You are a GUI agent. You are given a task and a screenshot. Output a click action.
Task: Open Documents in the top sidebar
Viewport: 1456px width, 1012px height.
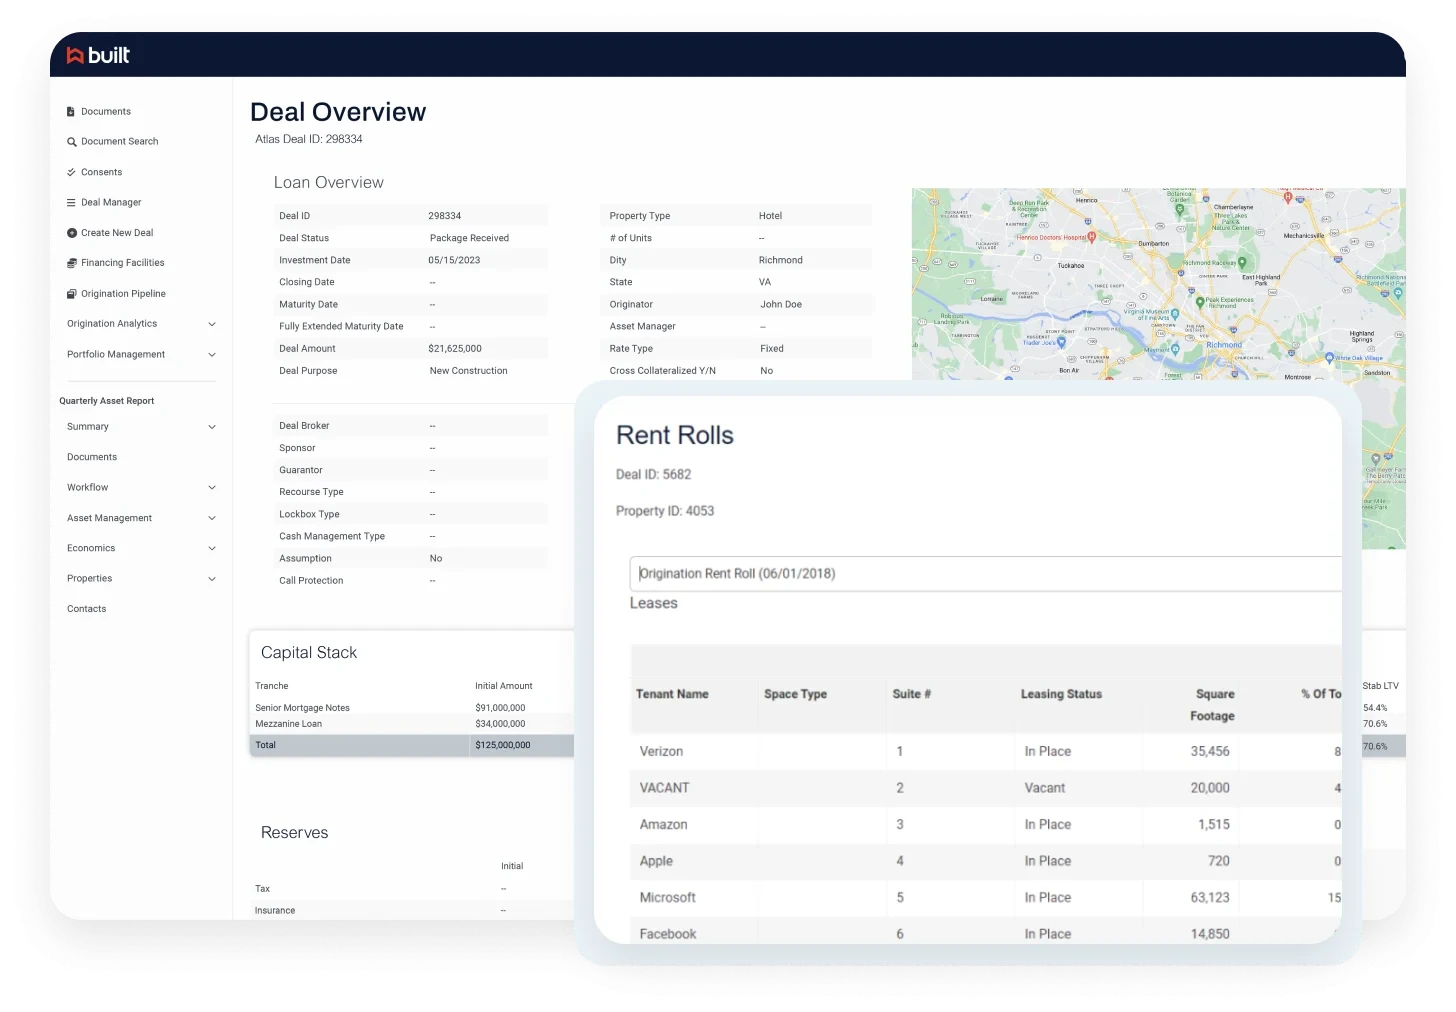[106, 112]
